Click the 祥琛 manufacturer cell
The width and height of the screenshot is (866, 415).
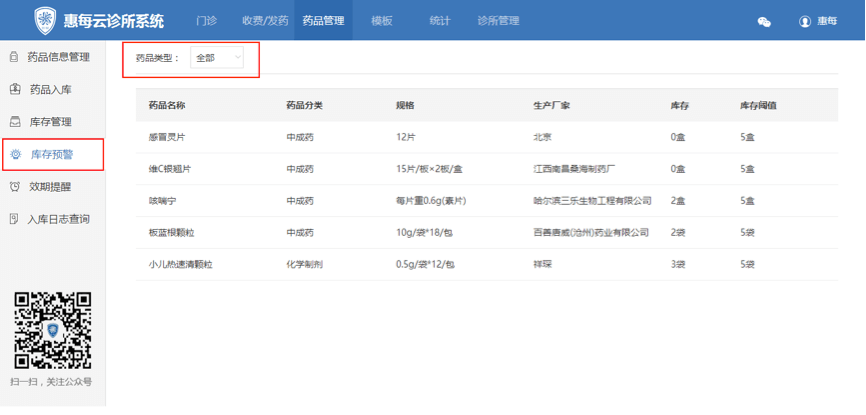pos(542,265)
